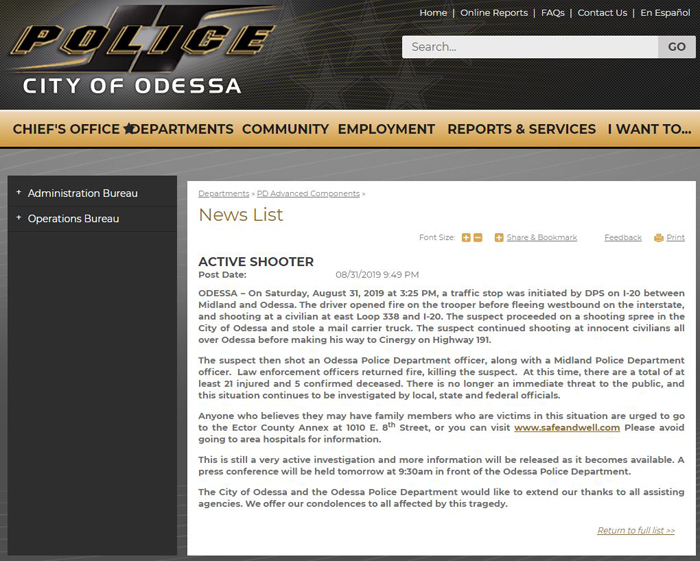This screenshot has height=561, width=700.
Task: Open Administration Bureau sidebar item
Action: point(83,193)
